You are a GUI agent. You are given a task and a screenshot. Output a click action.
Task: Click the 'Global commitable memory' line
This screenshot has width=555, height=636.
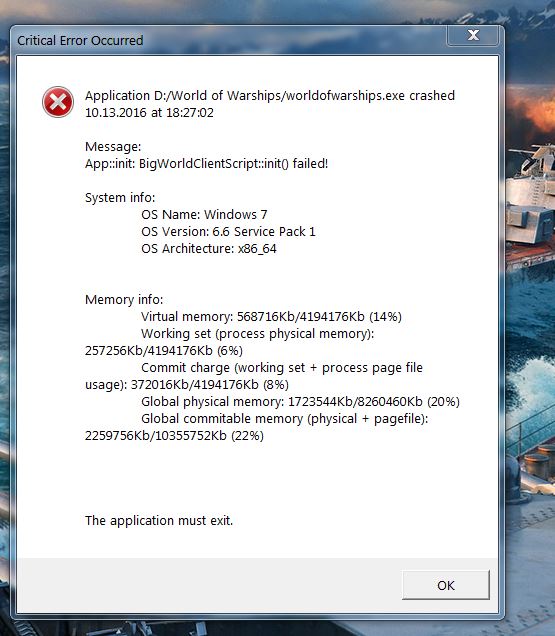pos(284,419)
